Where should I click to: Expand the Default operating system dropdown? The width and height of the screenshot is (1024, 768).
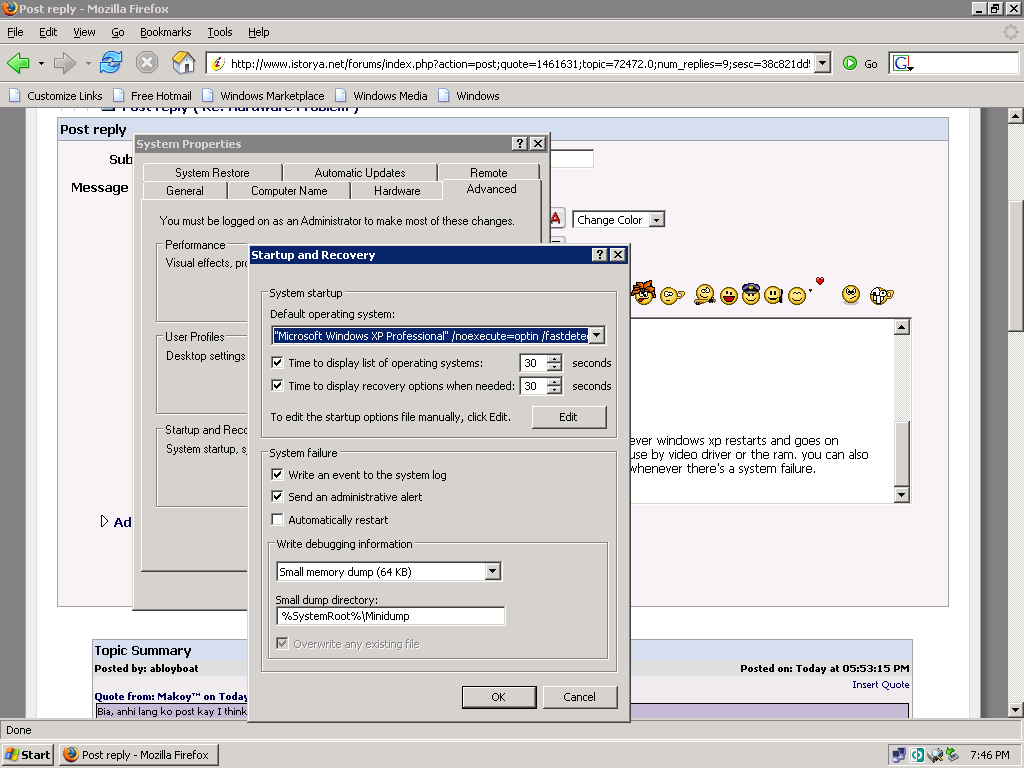pos(596,336)
